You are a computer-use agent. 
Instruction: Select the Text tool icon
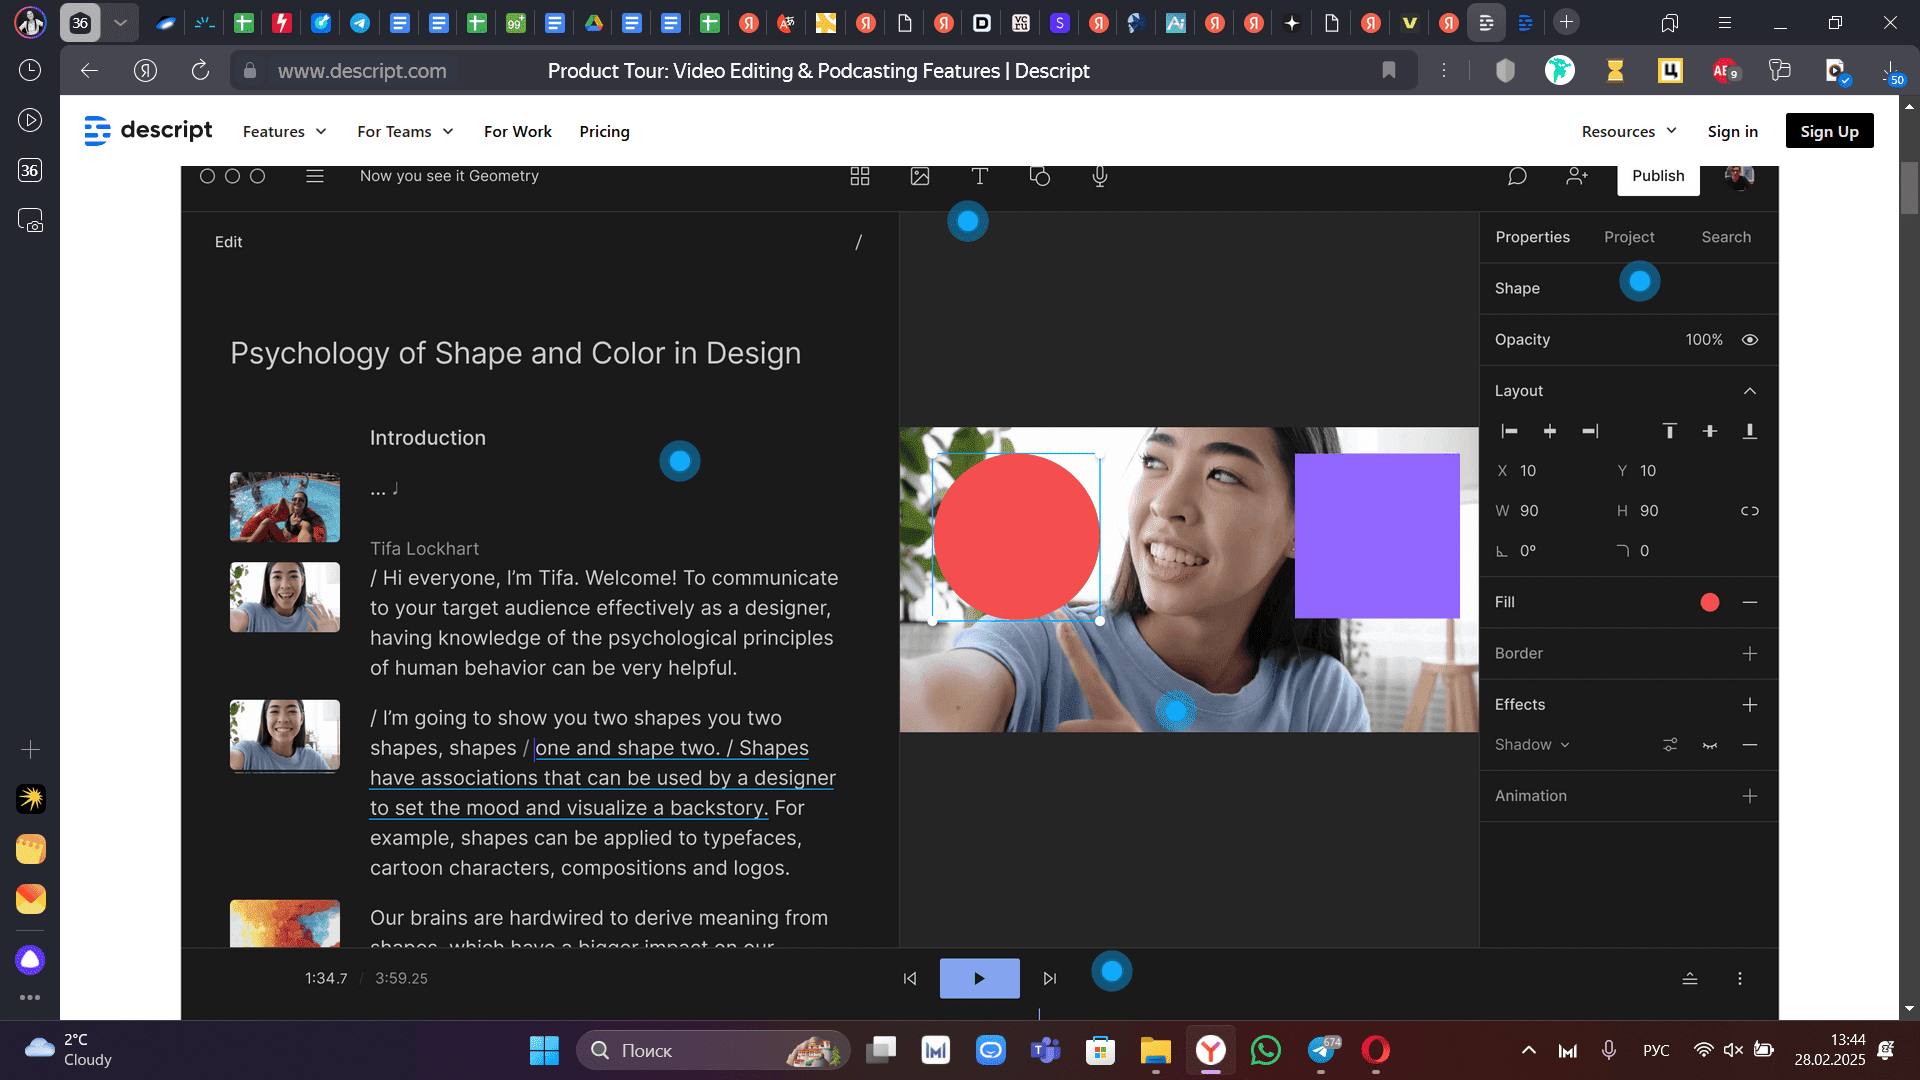pyautogui.click(x=979, y=176)
